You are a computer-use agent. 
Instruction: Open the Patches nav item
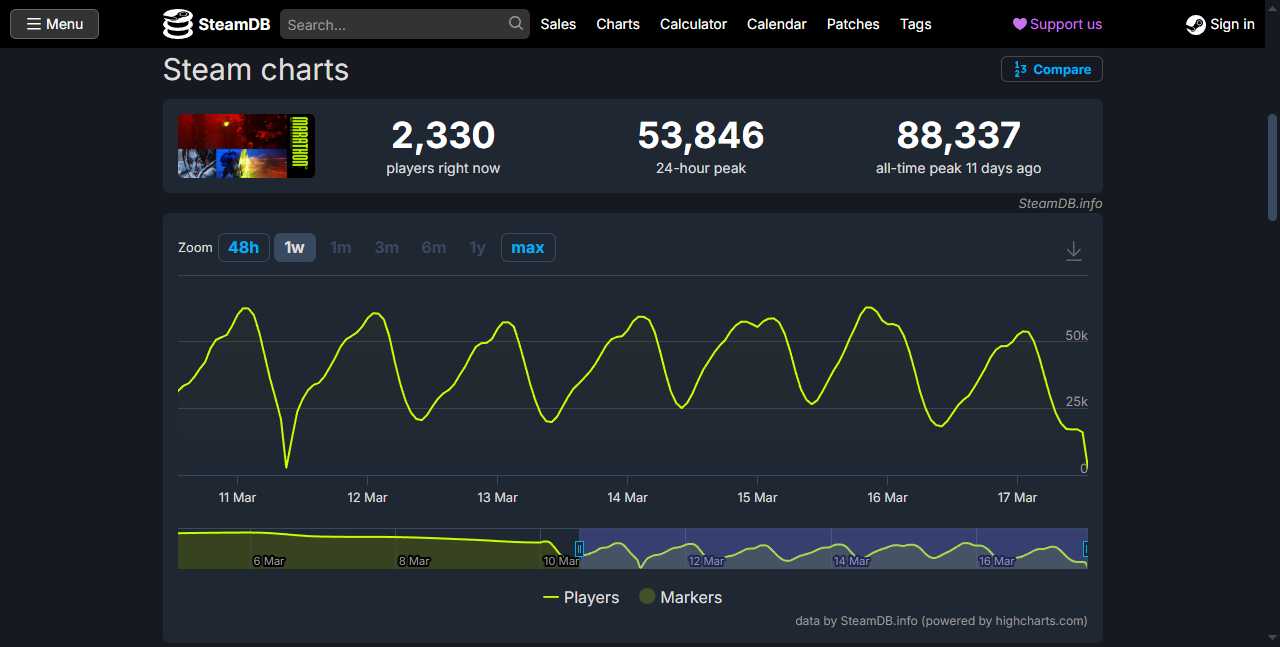853,24
